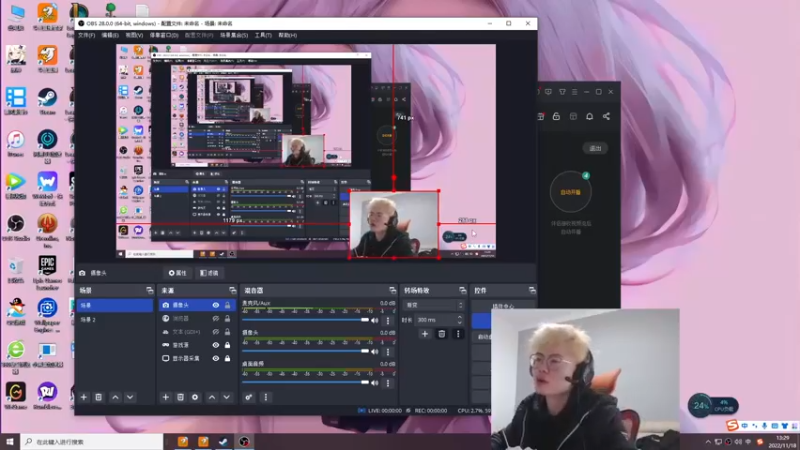
Task: Open 麦克风/Aux channel options menu
Action: [388, 320]
